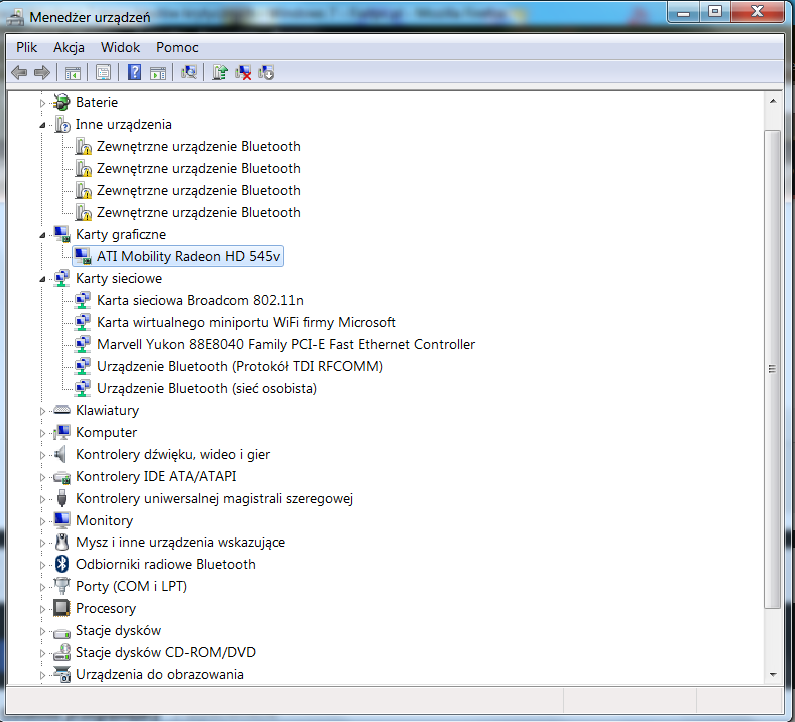Select Marvell Yukon 88E8040 Ethernet Controller
This screenshot has height=722, width=795.
pyautogui.click(x=286, y=344)
